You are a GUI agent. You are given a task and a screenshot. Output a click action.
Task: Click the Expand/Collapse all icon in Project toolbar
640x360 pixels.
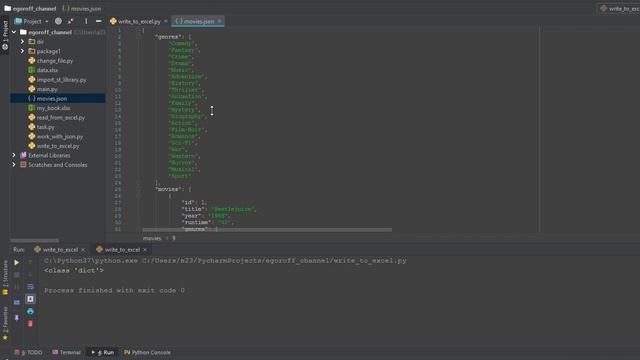pos(71,21)
